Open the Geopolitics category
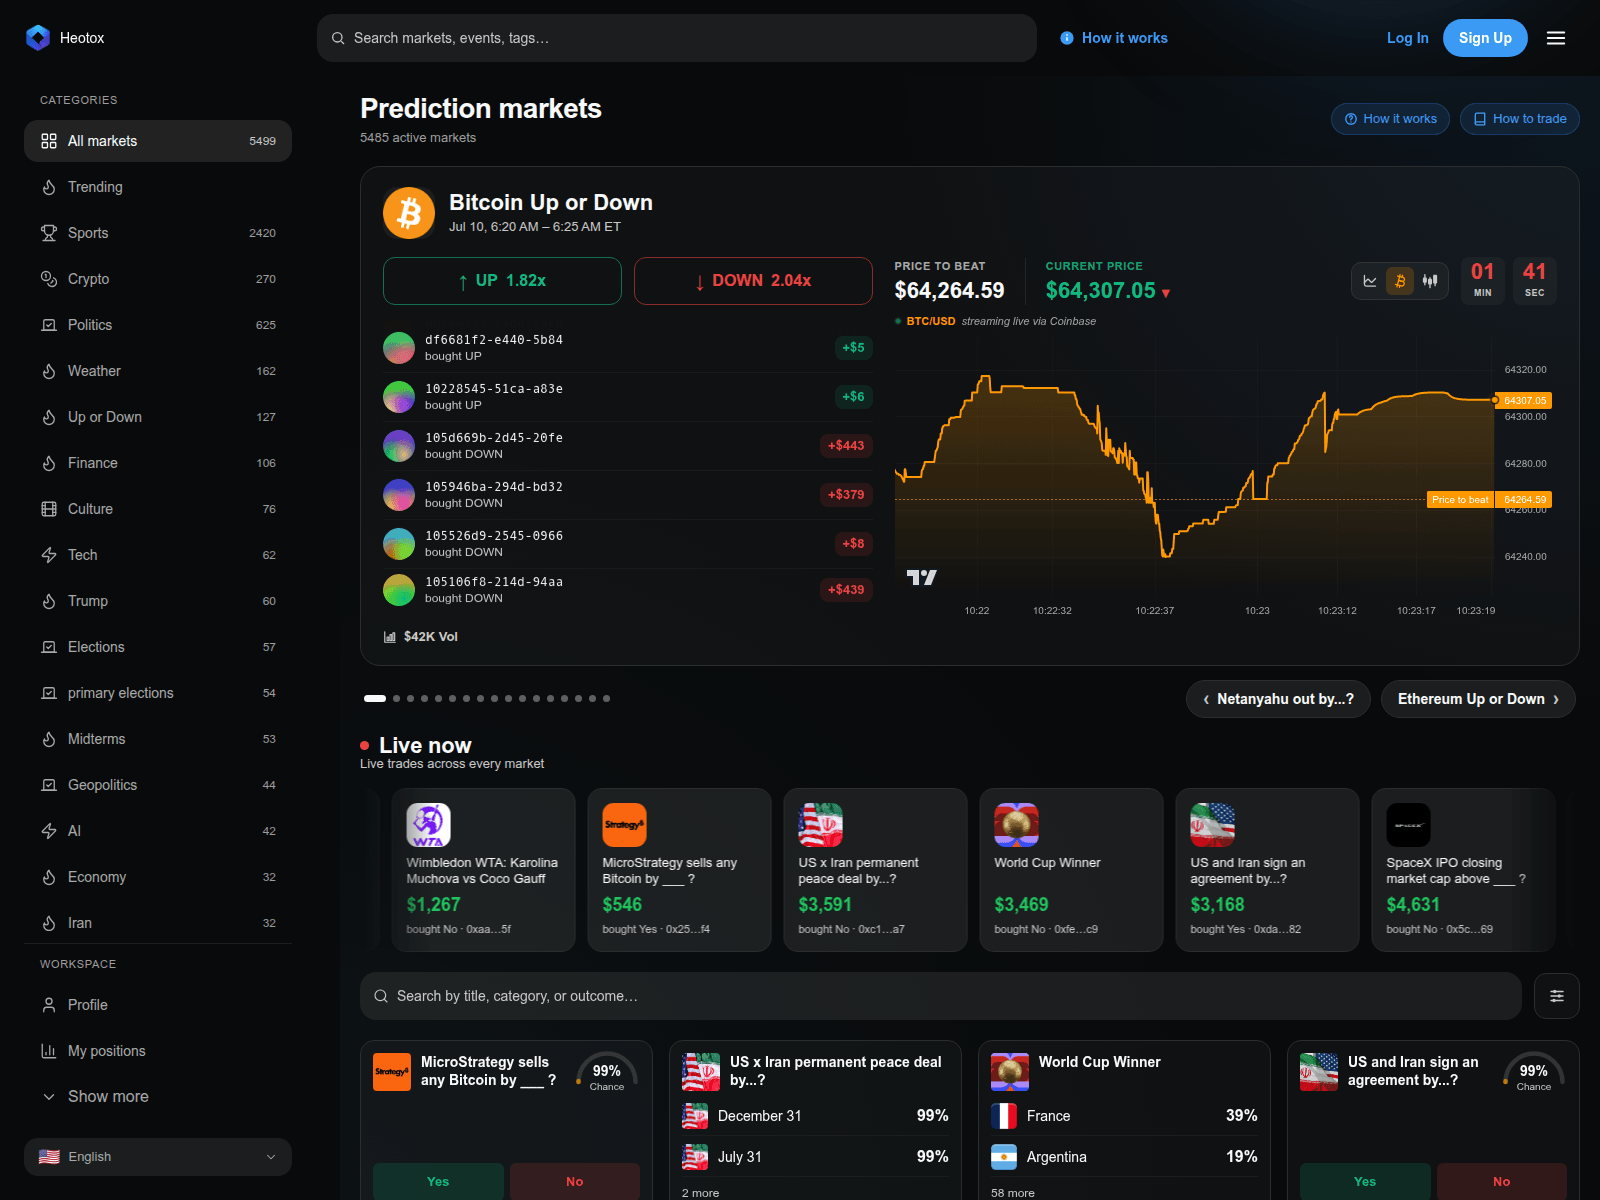 click(158, 785)
